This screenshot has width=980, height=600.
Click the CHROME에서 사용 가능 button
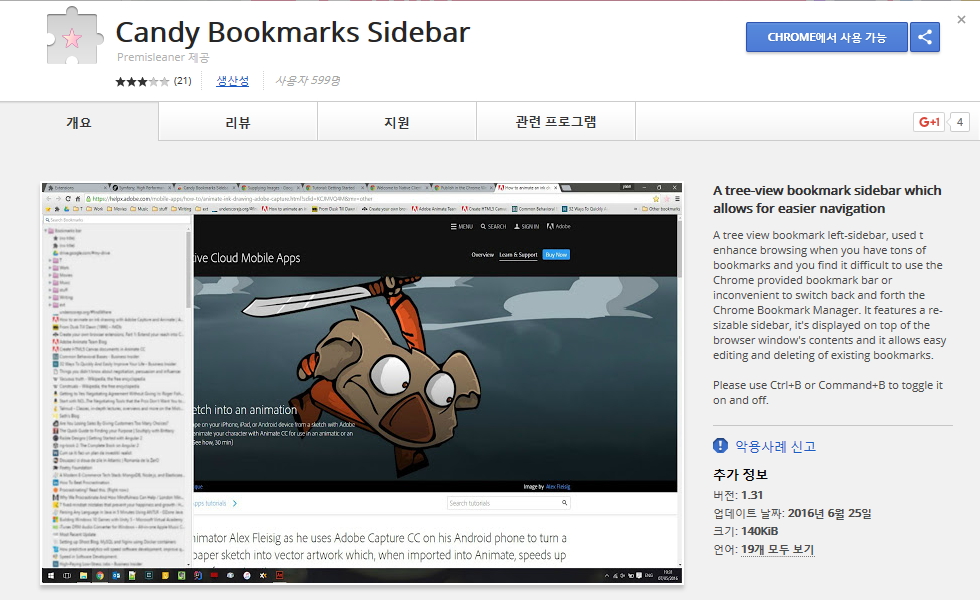point(826,37)
